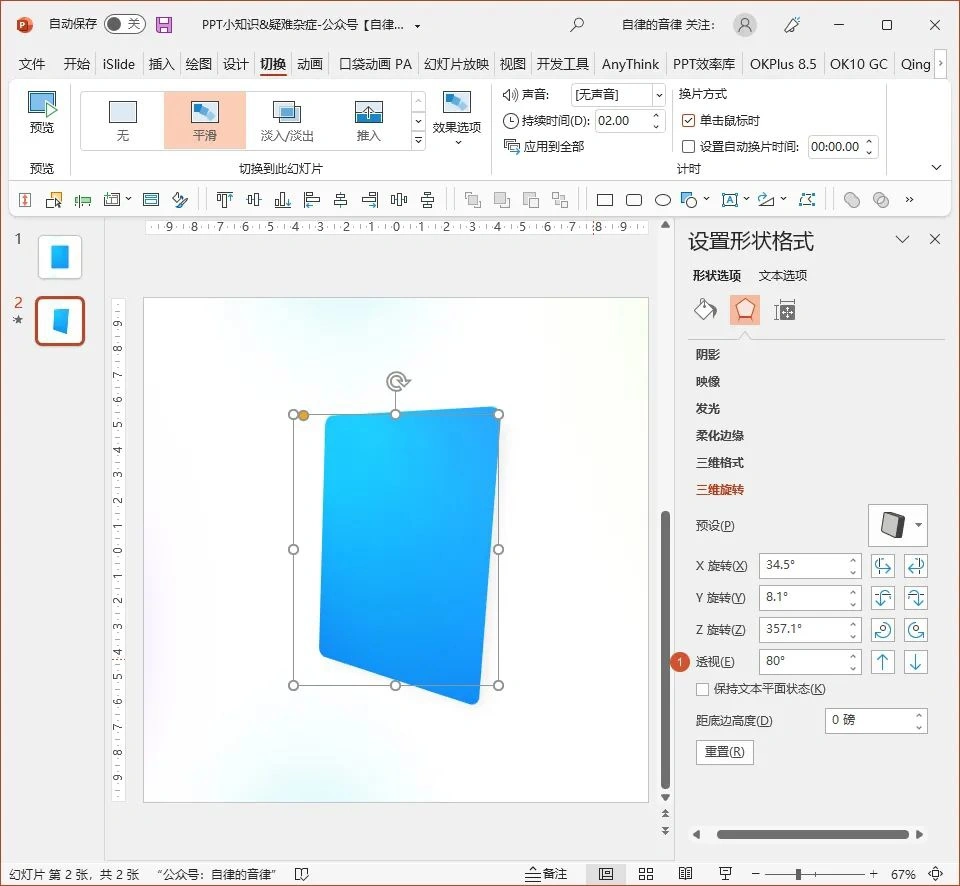This screenshot has height=886, width=960.
Task: Click the save icon in title bar
Action: (x=164, y=25)
